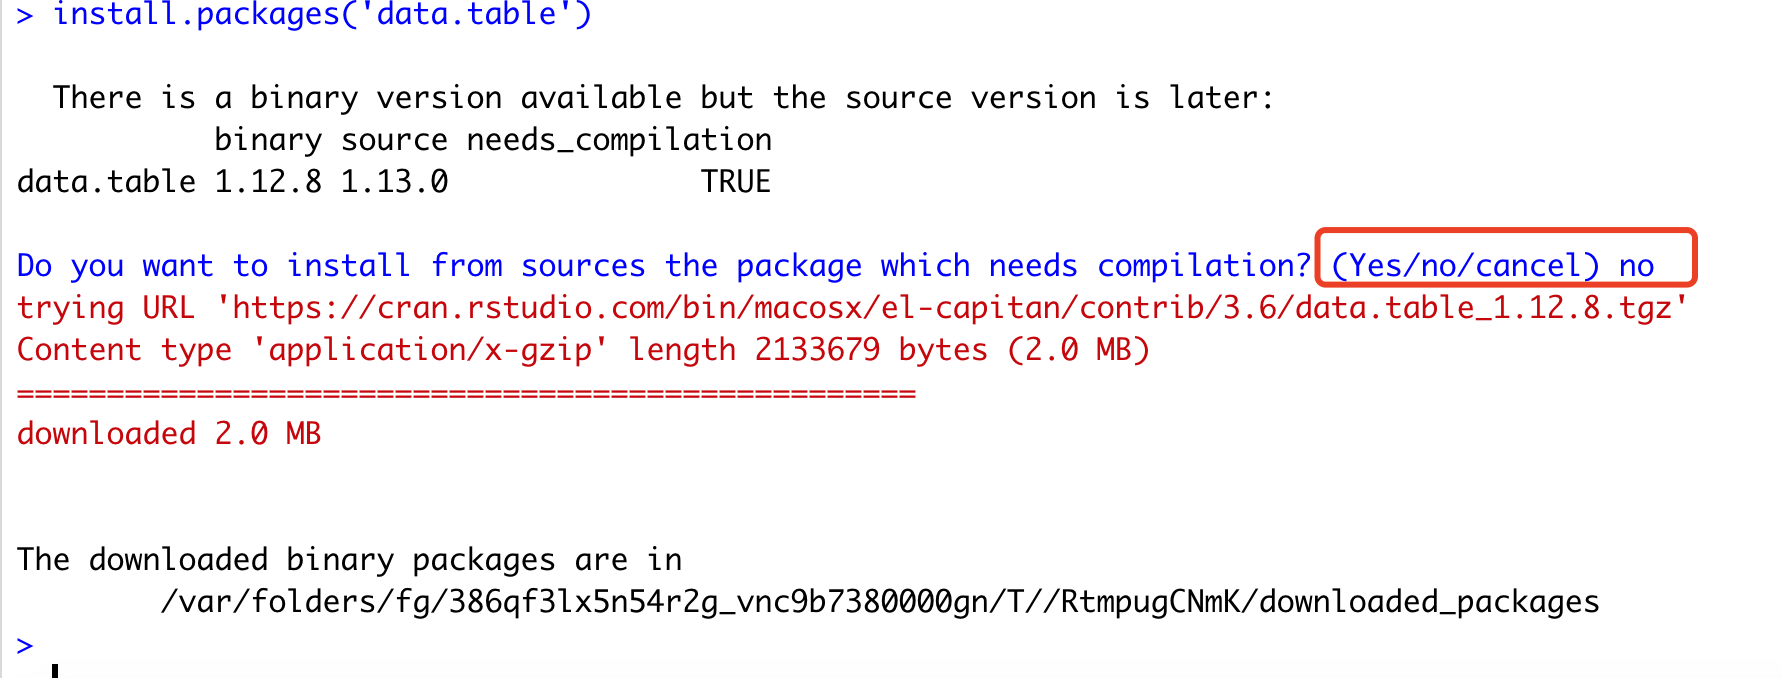
Task: Click the 'source' column header
Action: [394, 140]
